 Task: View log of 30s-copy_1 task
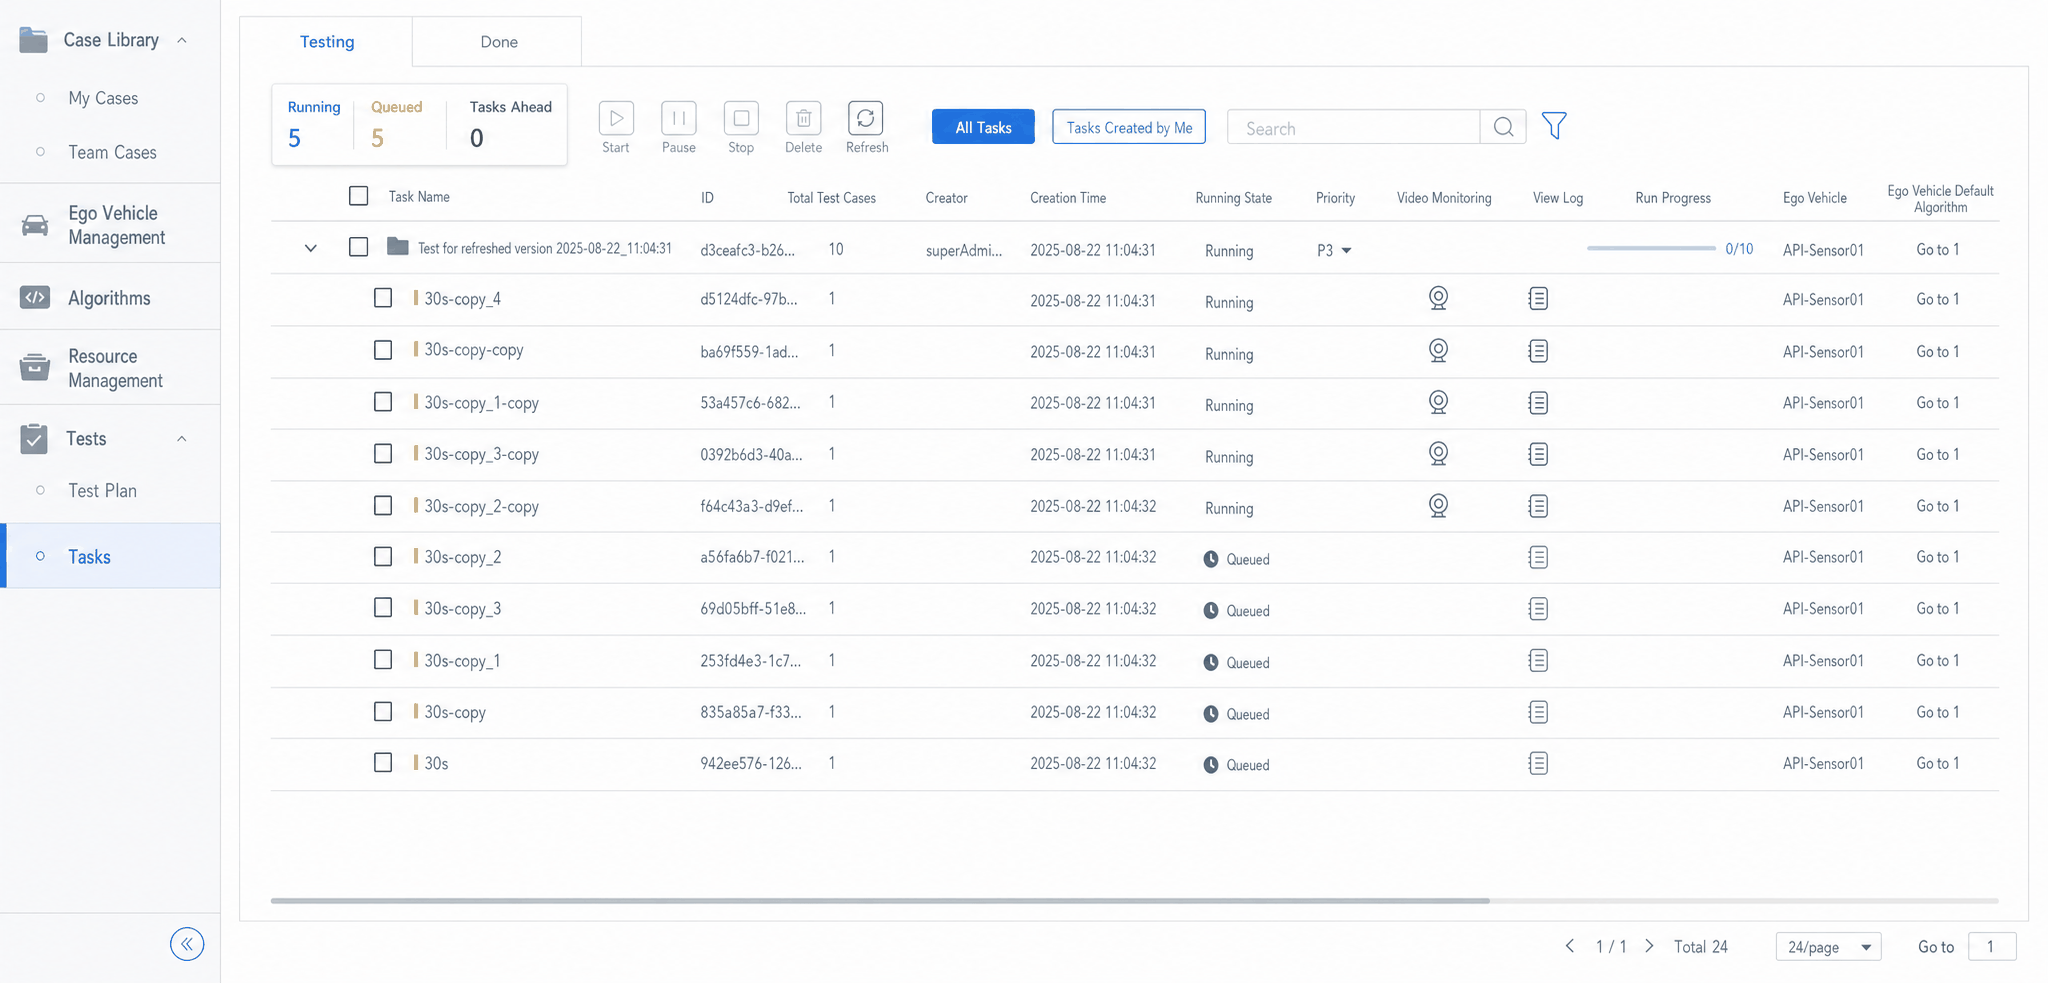pyautogui.click(x=1538, y=660)
